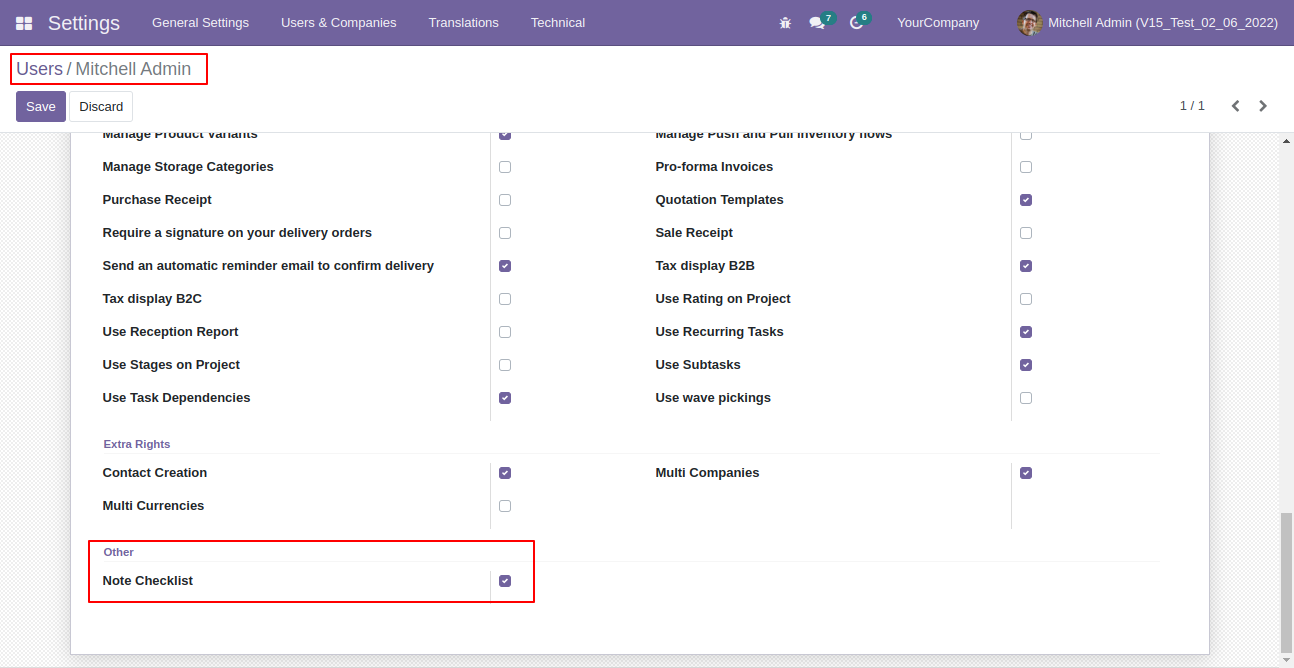Go to the next record arrow

pyautogui.click(x=1263, y=106)
